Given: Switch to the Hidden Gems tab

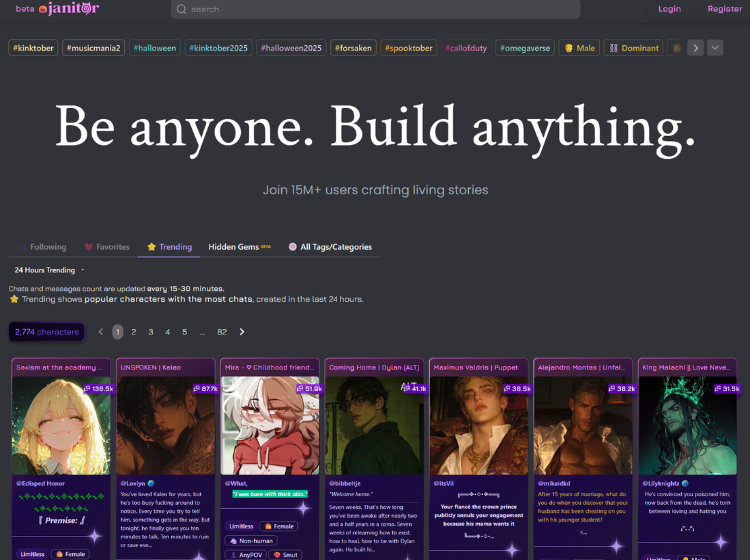Looking at the screenshot, I should [x=239, y=247].
